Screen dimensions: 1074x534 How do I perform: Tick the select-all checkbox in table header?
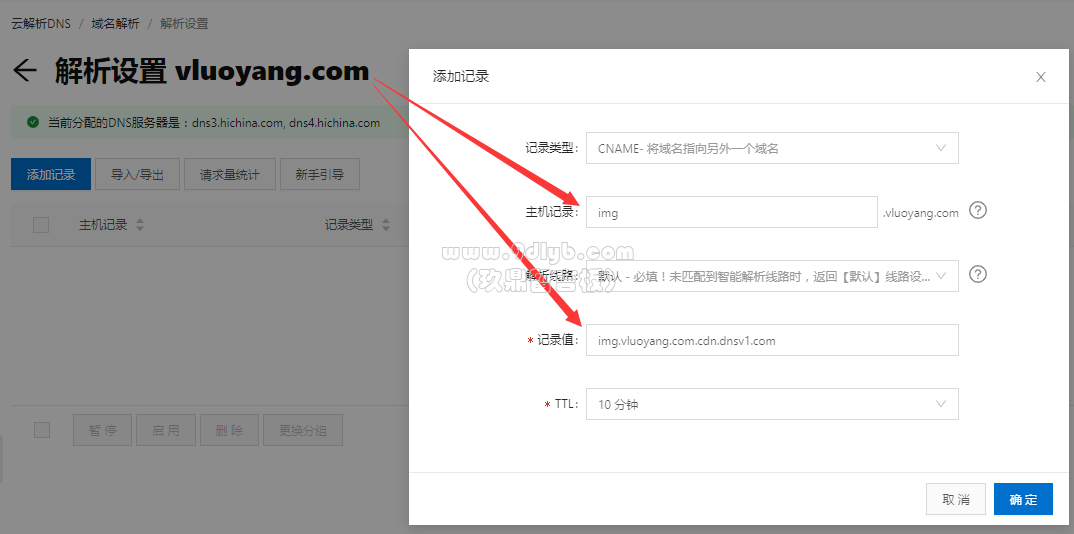click(41, 225)
